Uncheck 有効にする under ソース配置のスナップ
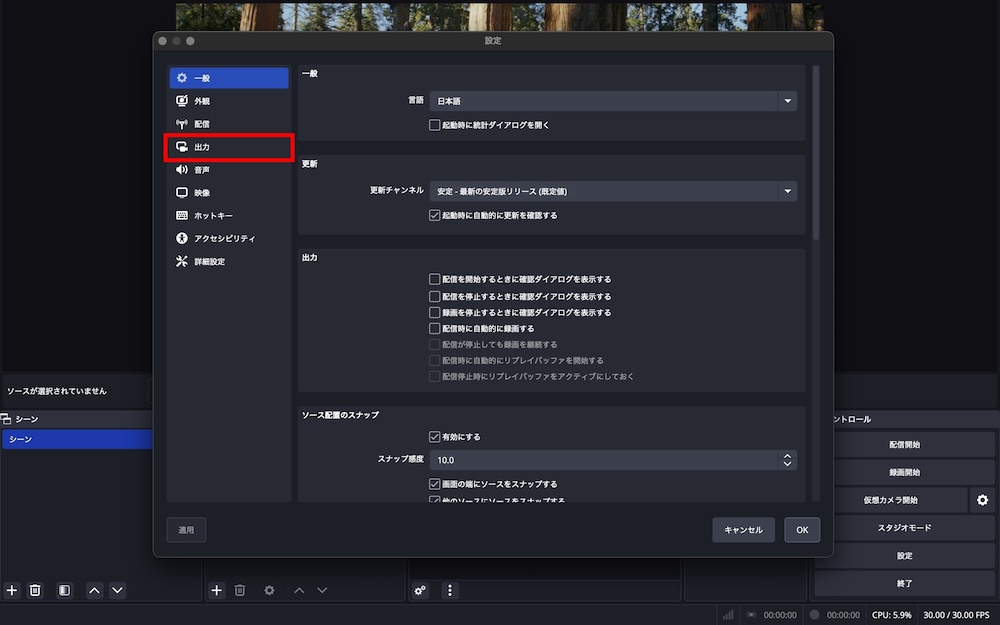The width and height of the screenshot is (1000, 625). [434, 437]
